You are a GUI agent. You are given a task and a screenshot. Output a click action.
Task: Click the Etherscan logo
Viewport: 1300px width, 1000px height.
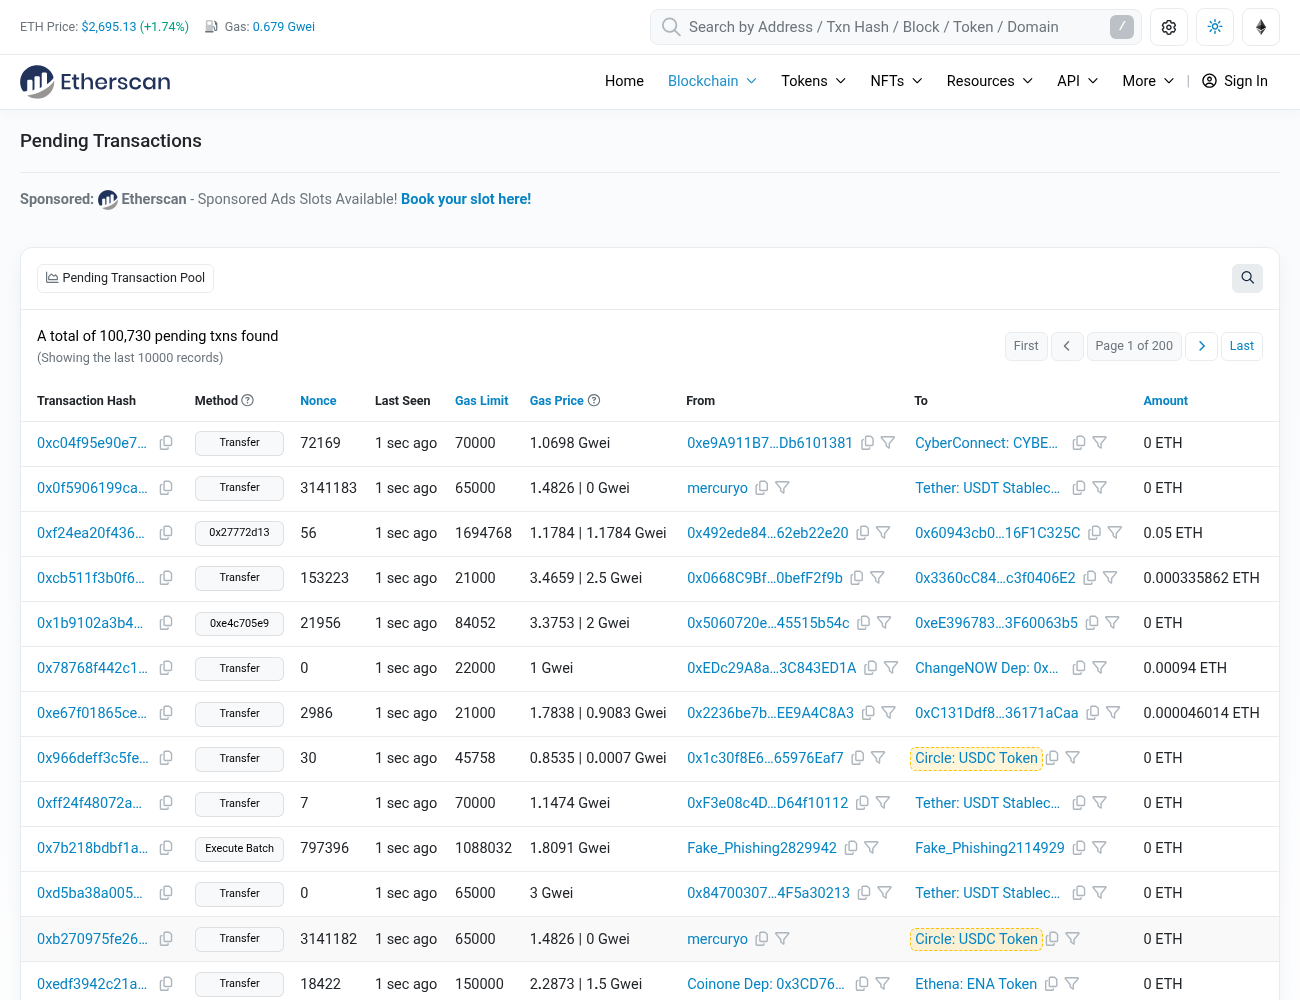click(95, 81)
